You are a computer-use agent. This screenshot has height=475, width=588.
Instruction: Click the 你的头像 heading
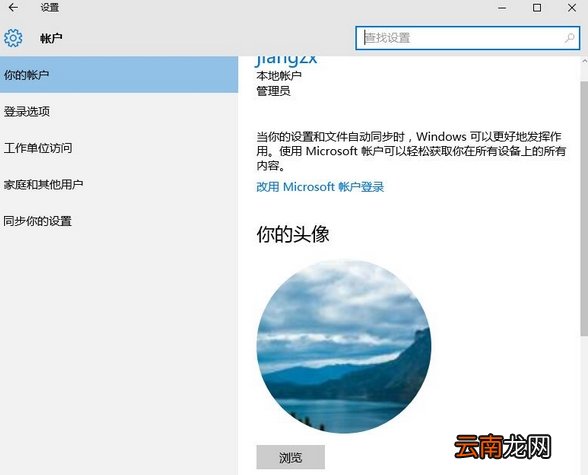[293, 234]
